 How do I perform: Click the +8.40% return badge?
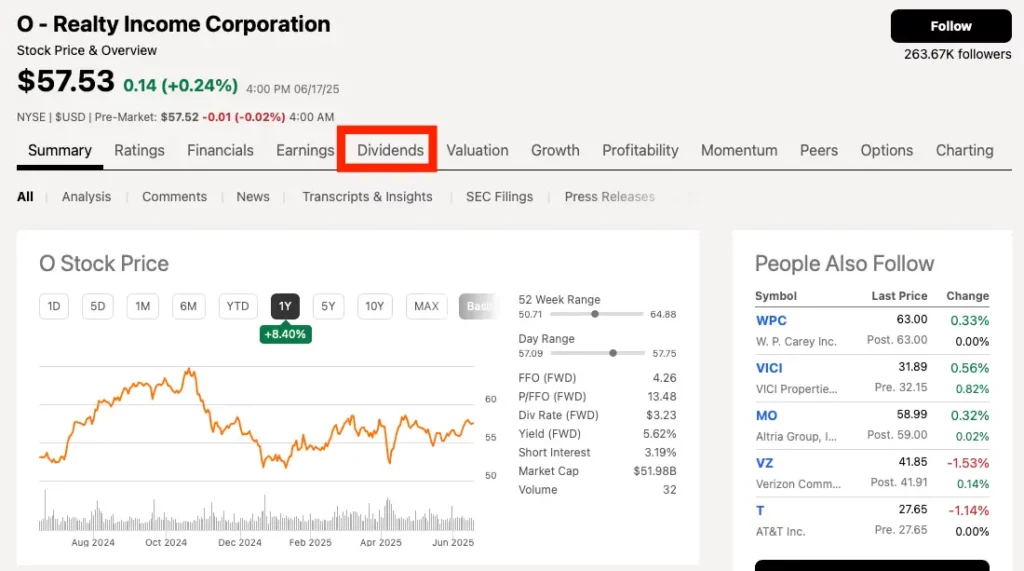[285, 334]
